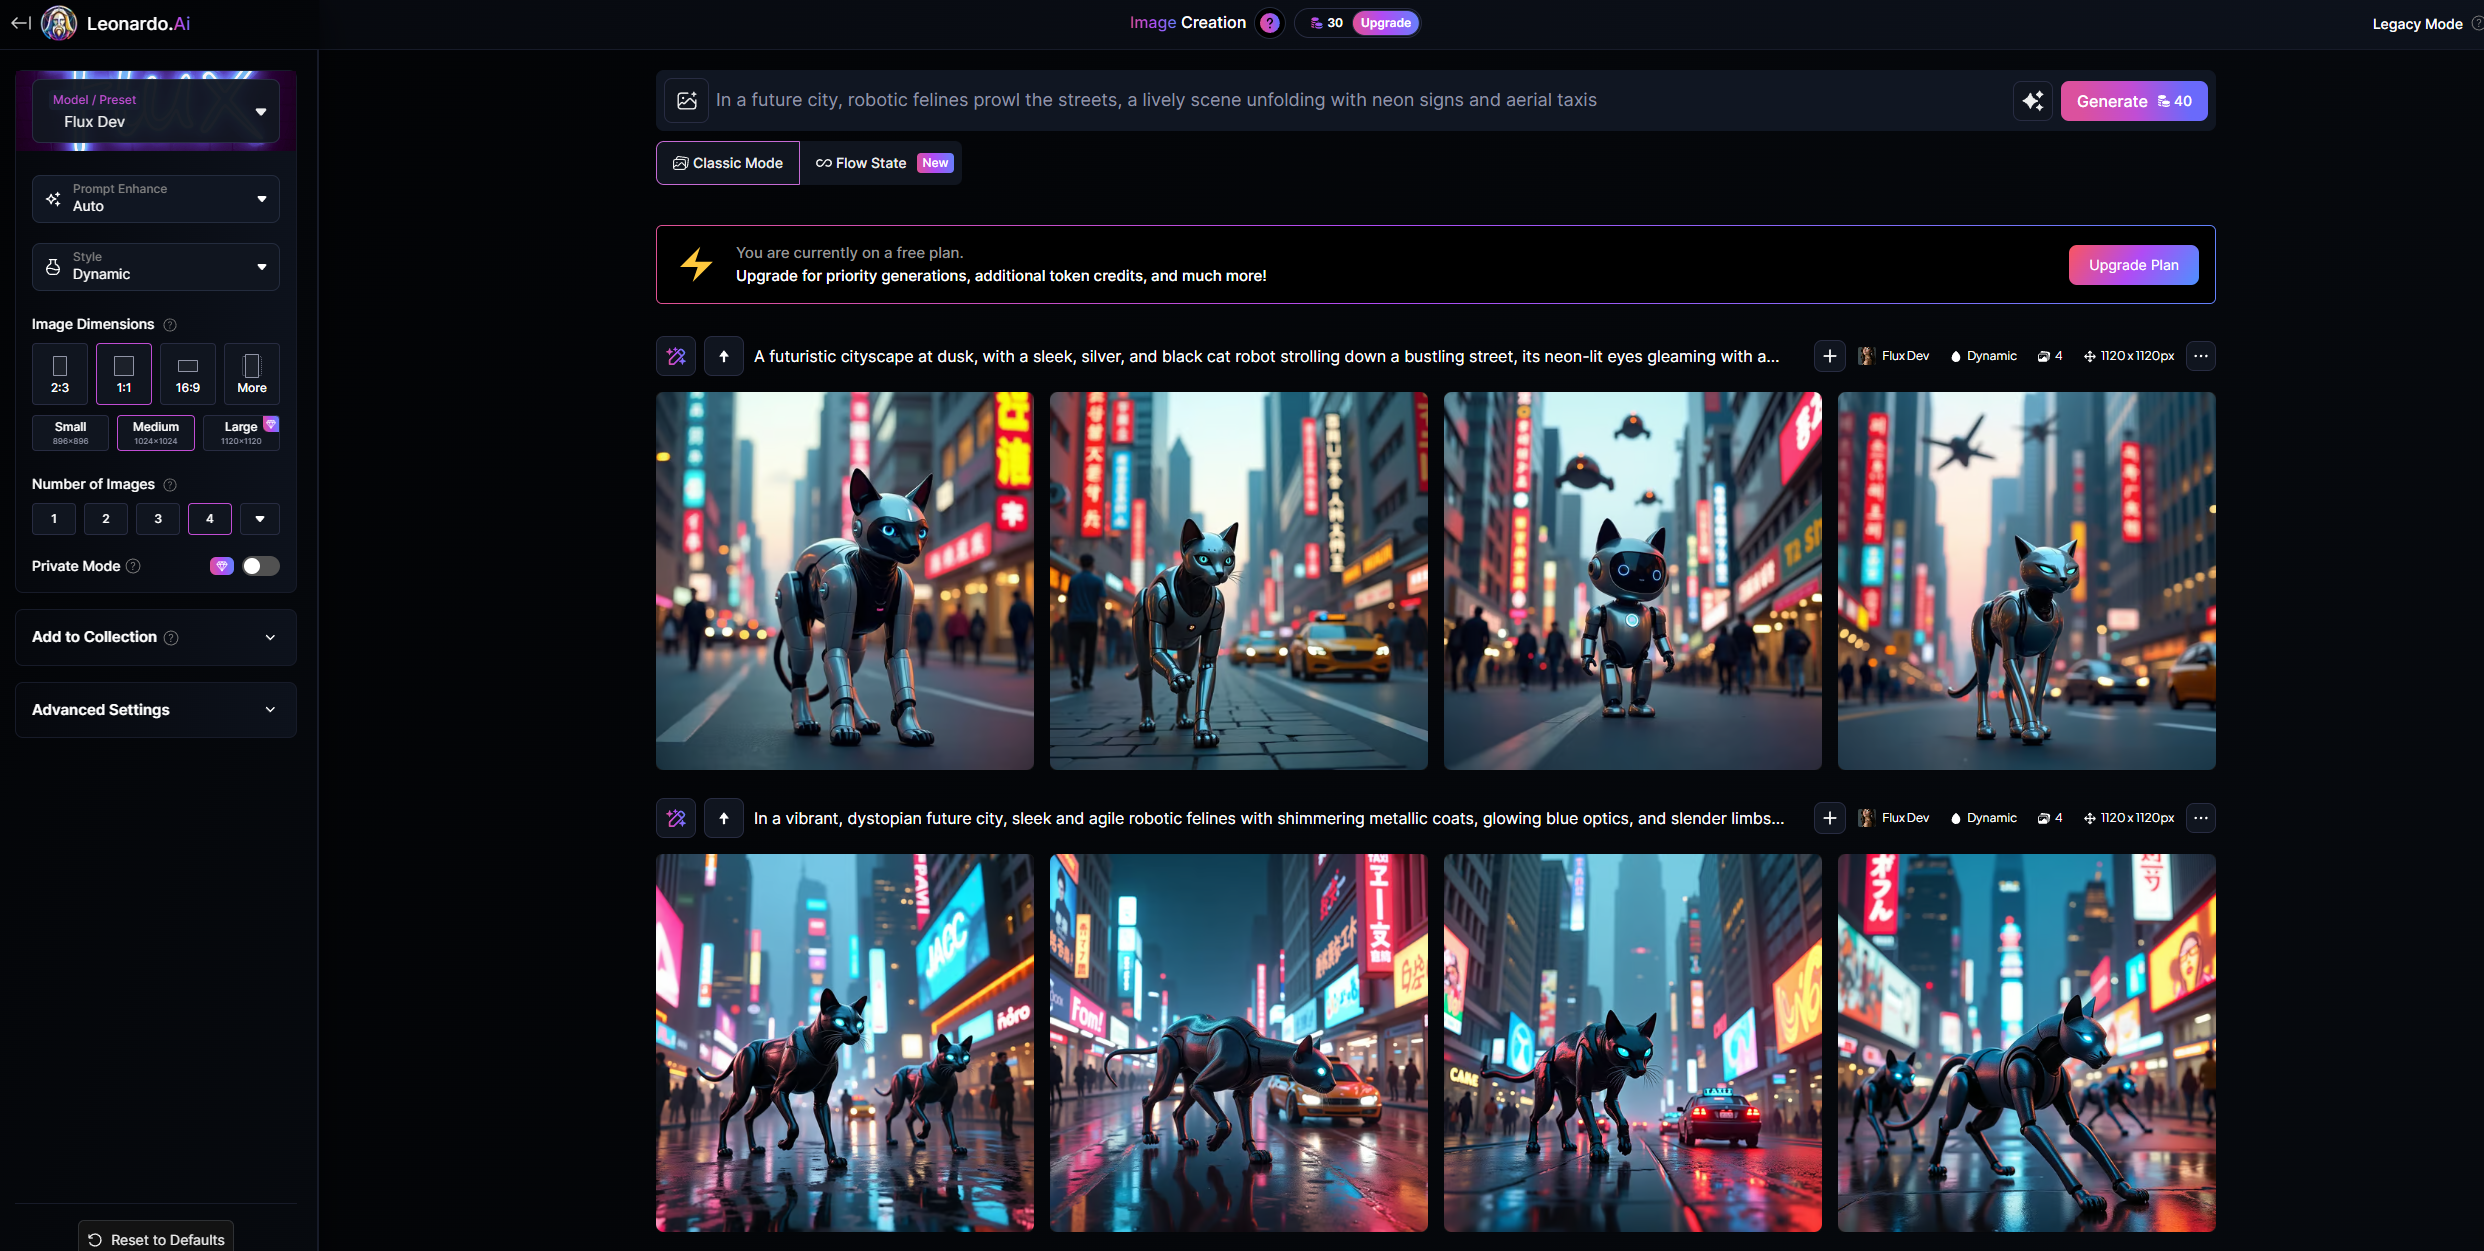
Task: Select Small 896x896 image size
Action: (70, 432)
